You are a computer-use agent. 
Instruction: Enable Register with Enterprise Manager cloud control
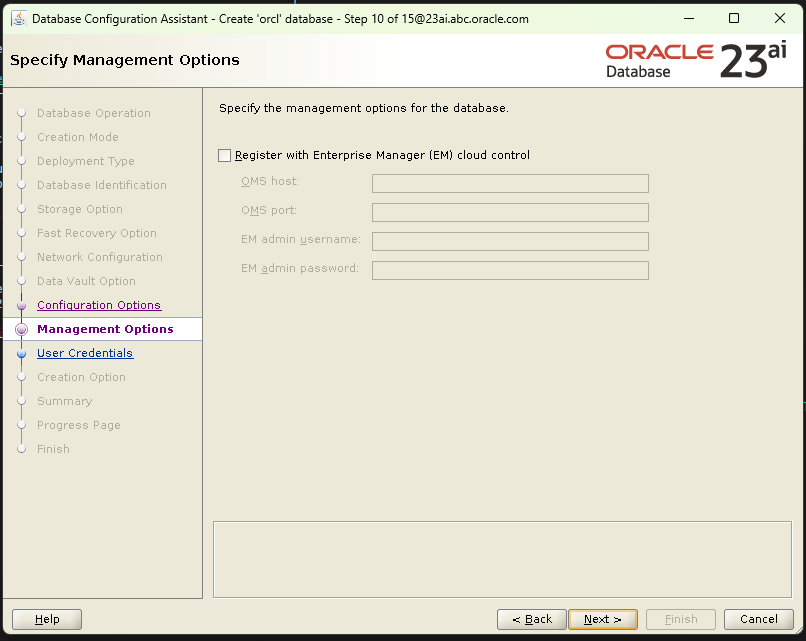(225, 155)
